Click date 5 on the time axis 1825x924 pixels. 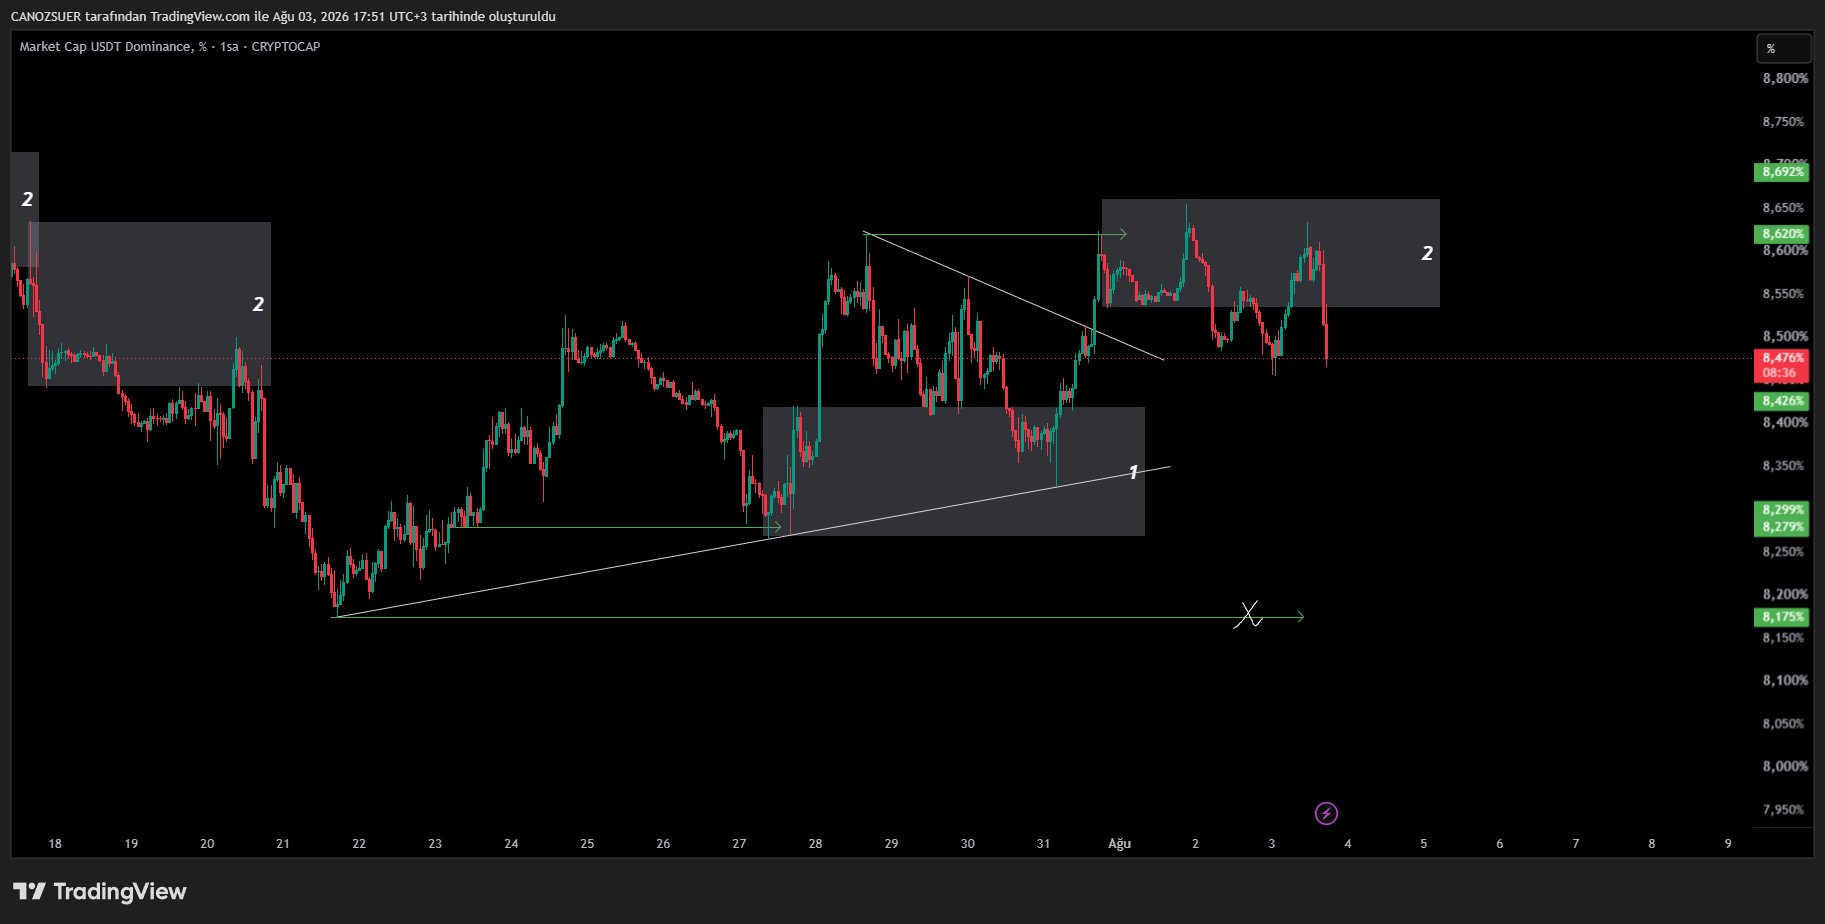(1424, 844)
